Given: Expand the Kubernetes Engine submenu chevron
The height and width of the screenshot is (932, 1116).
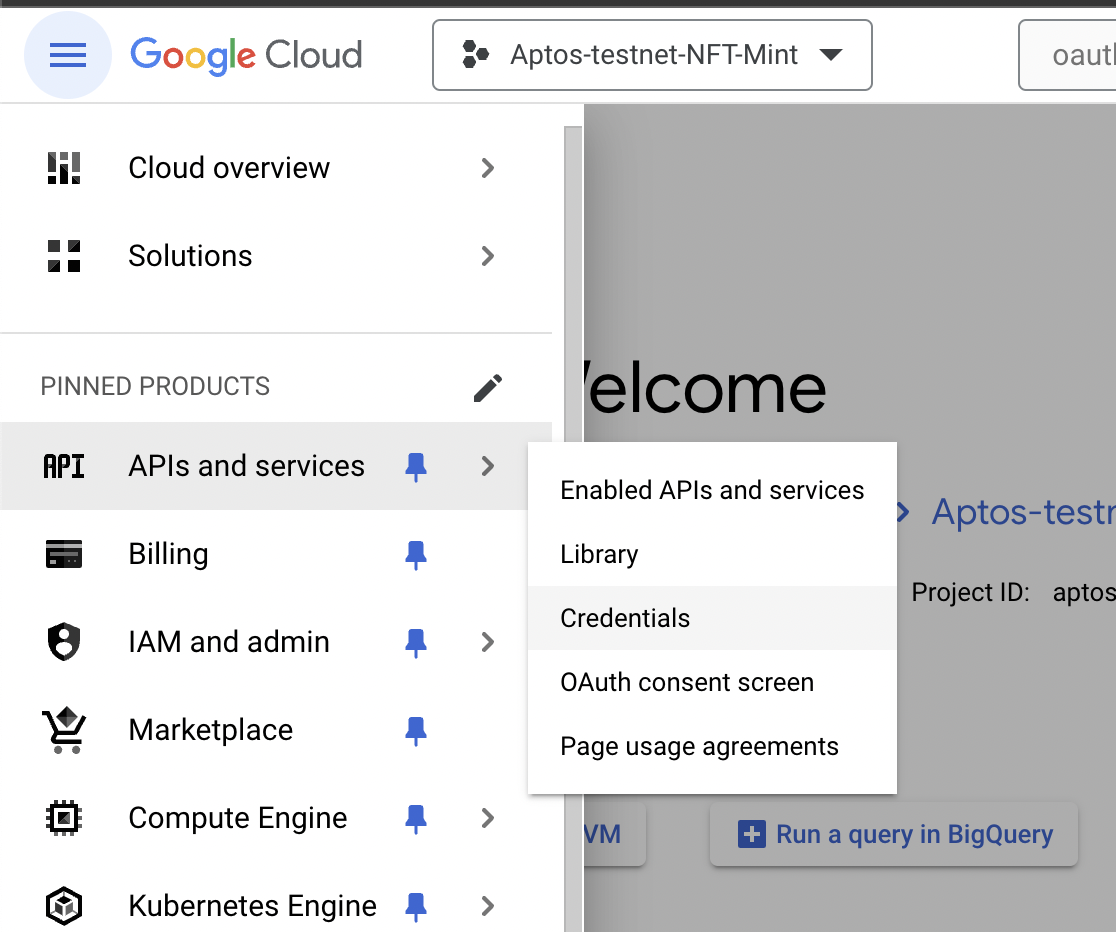Looking at the screenshot, I should click(488, 906).
